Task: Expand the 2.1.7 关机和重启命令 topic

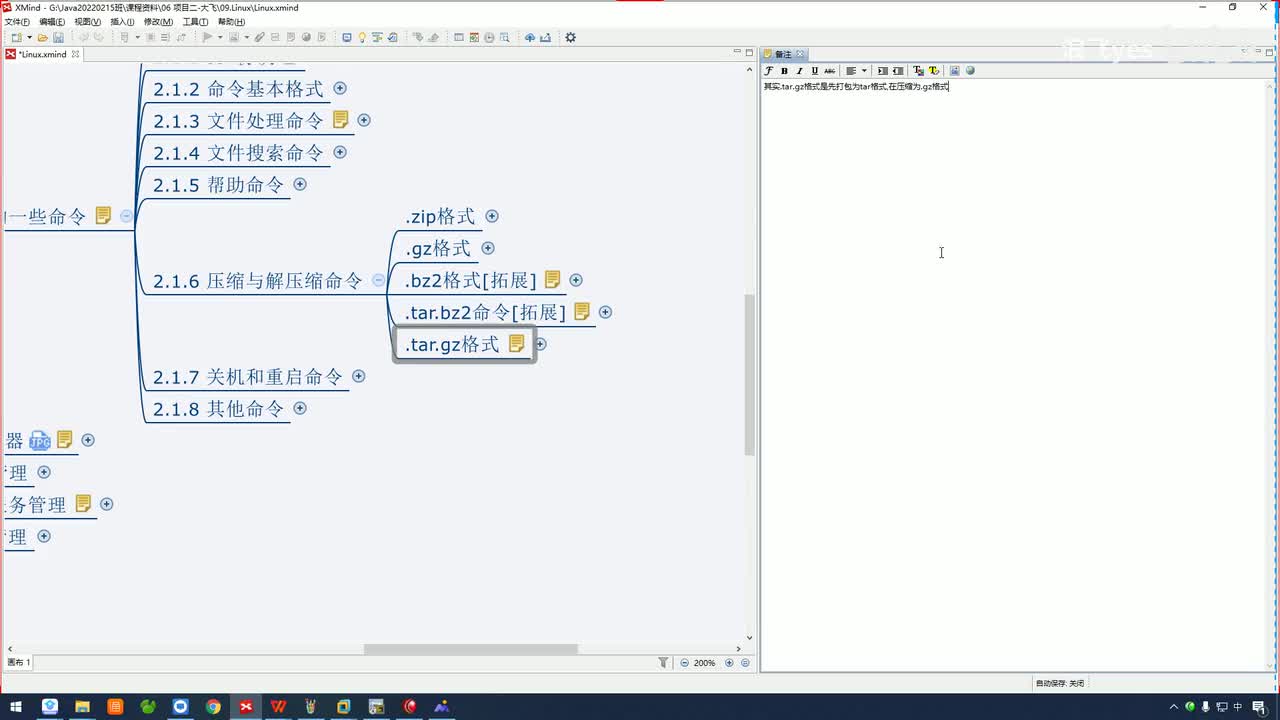Action: click(359, 376)
